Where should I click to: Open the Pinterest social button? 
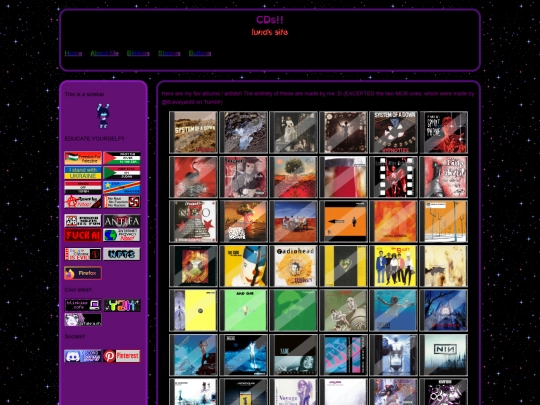[122, 356]
